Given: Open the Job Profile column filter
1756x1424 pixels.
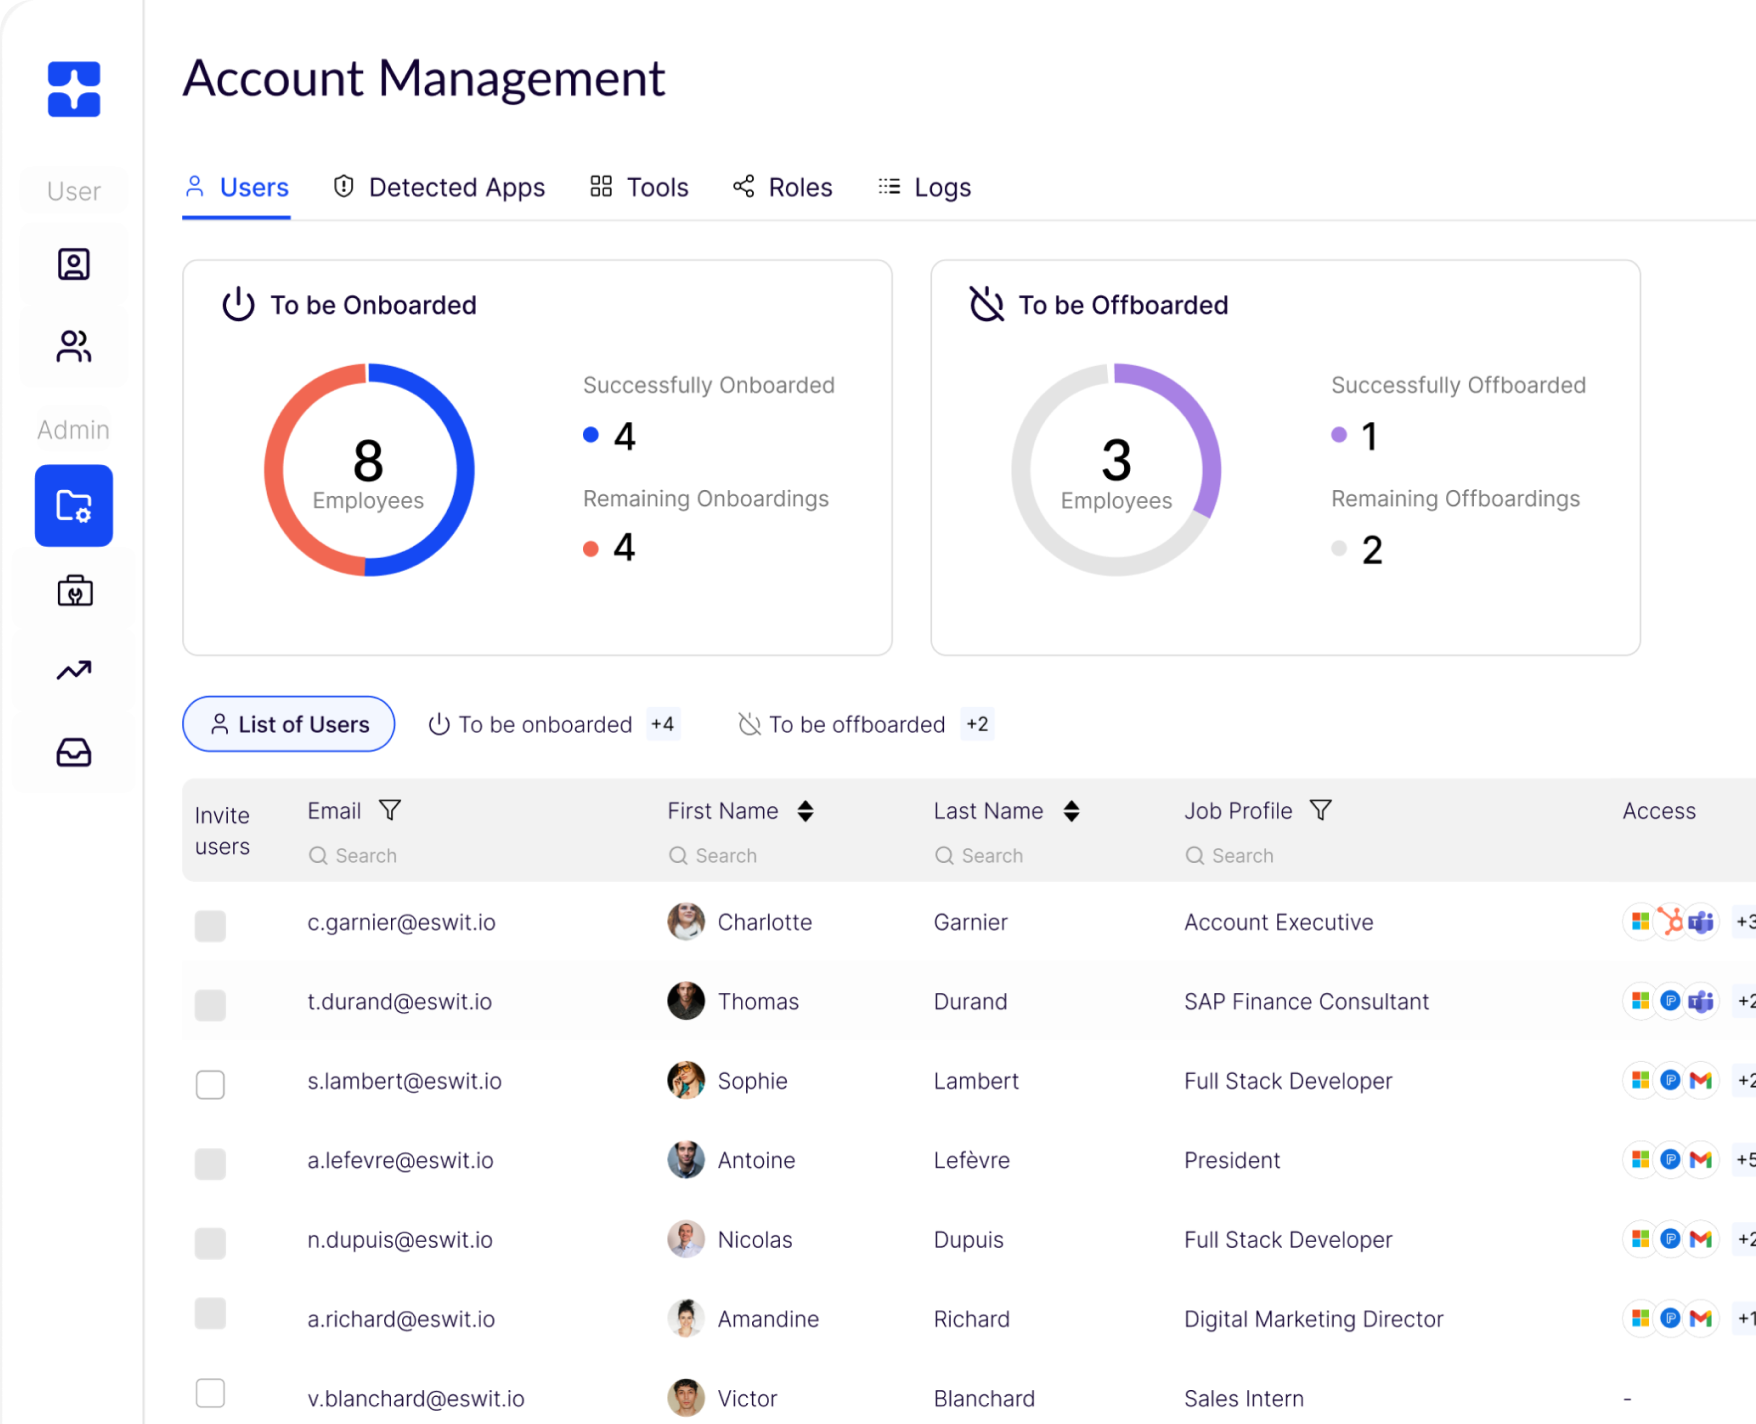Looking at the screenshot, I should pyautogui.click(x=1320, y=810).
